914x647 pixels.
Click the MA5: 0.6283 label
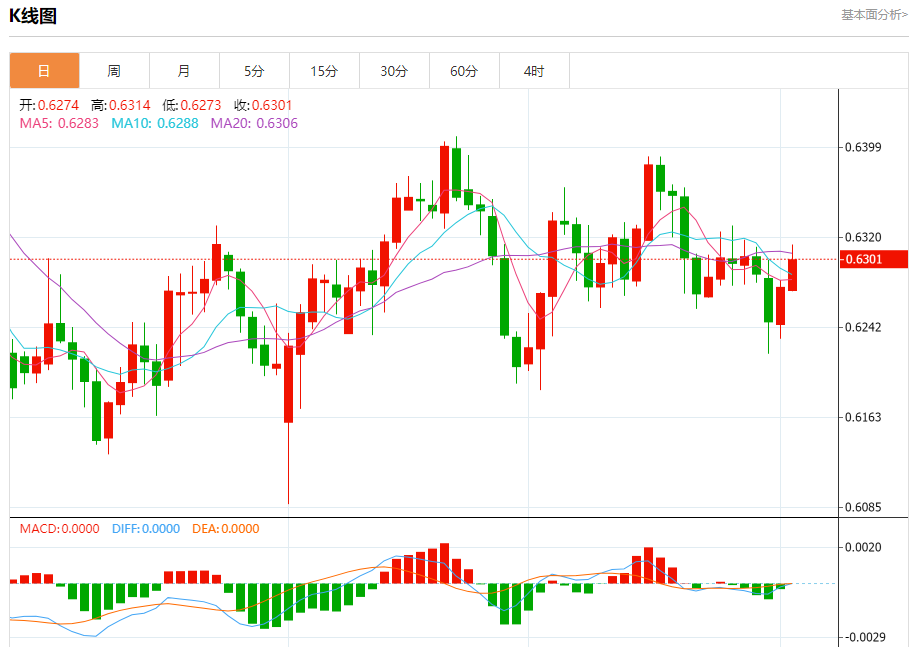[59, 124]
